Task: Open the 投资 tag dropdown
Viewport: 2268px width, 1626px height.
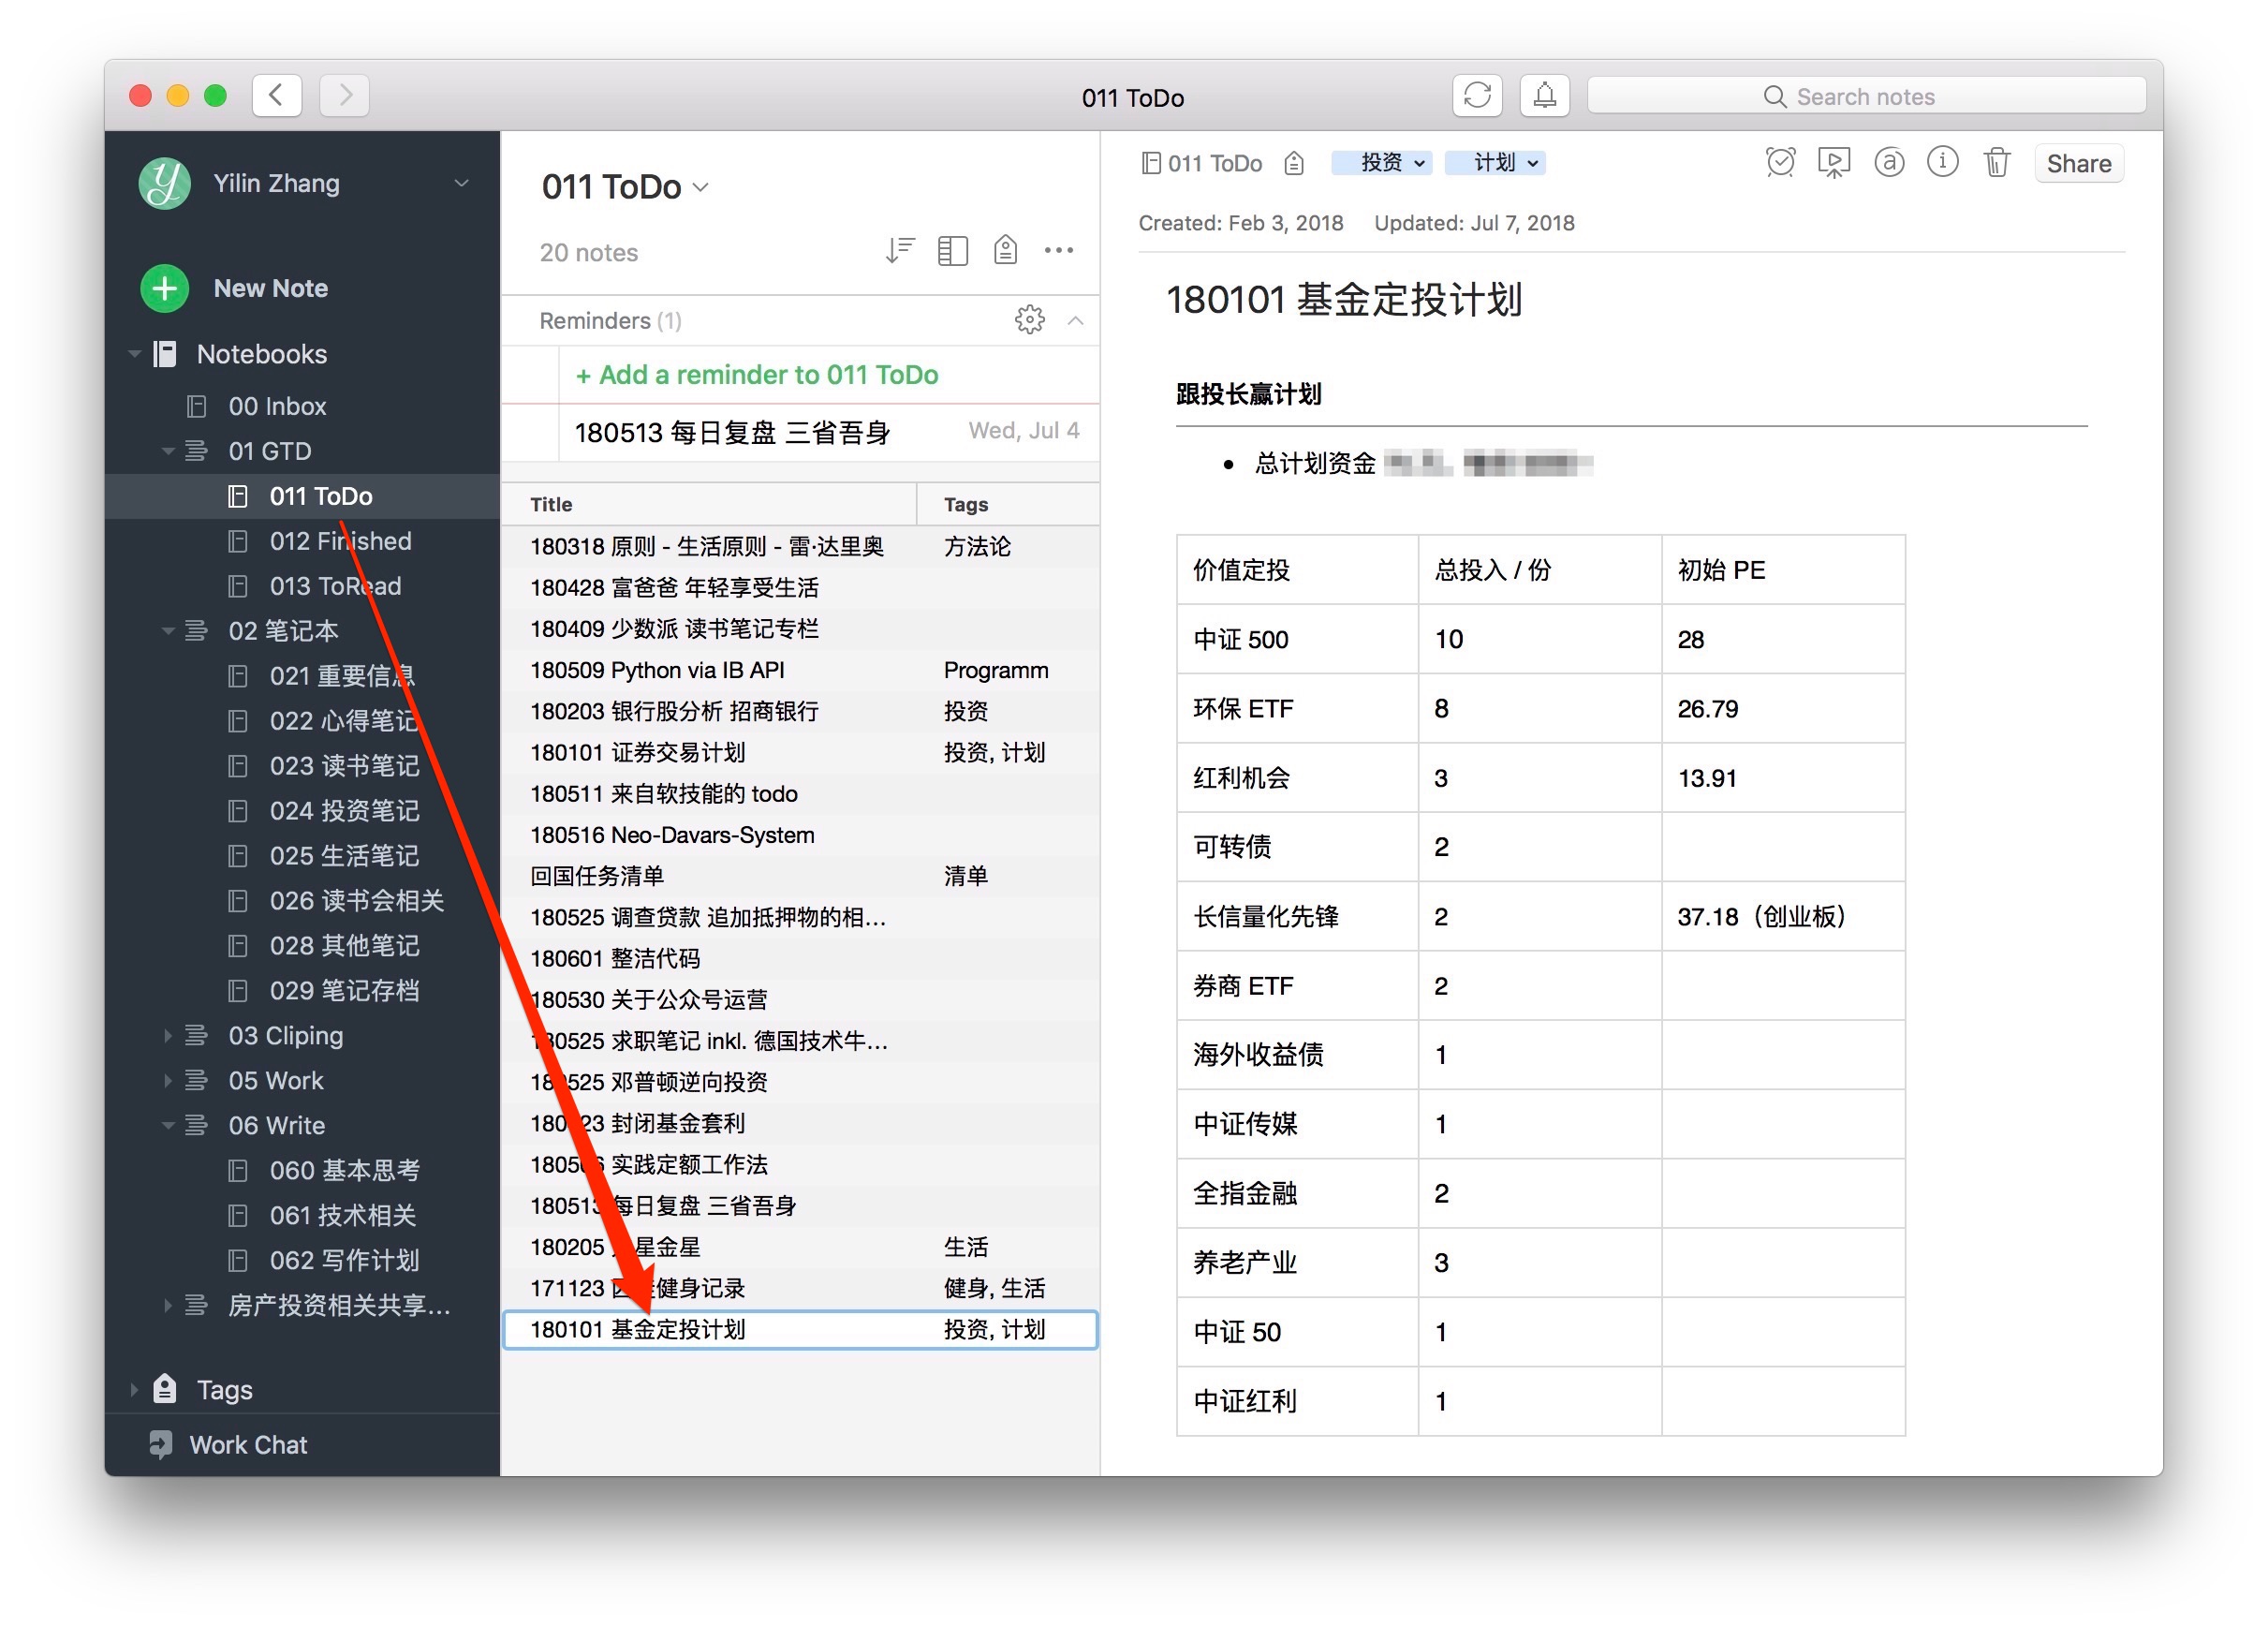Action: 1381,163
